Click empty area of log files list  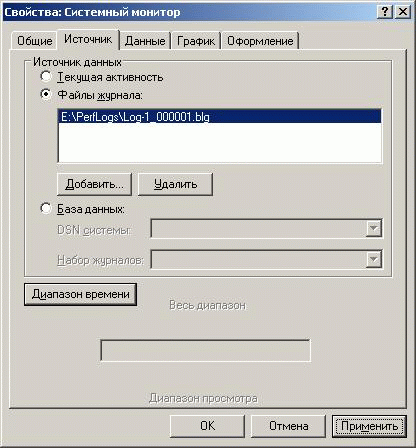tap(220, 142)
